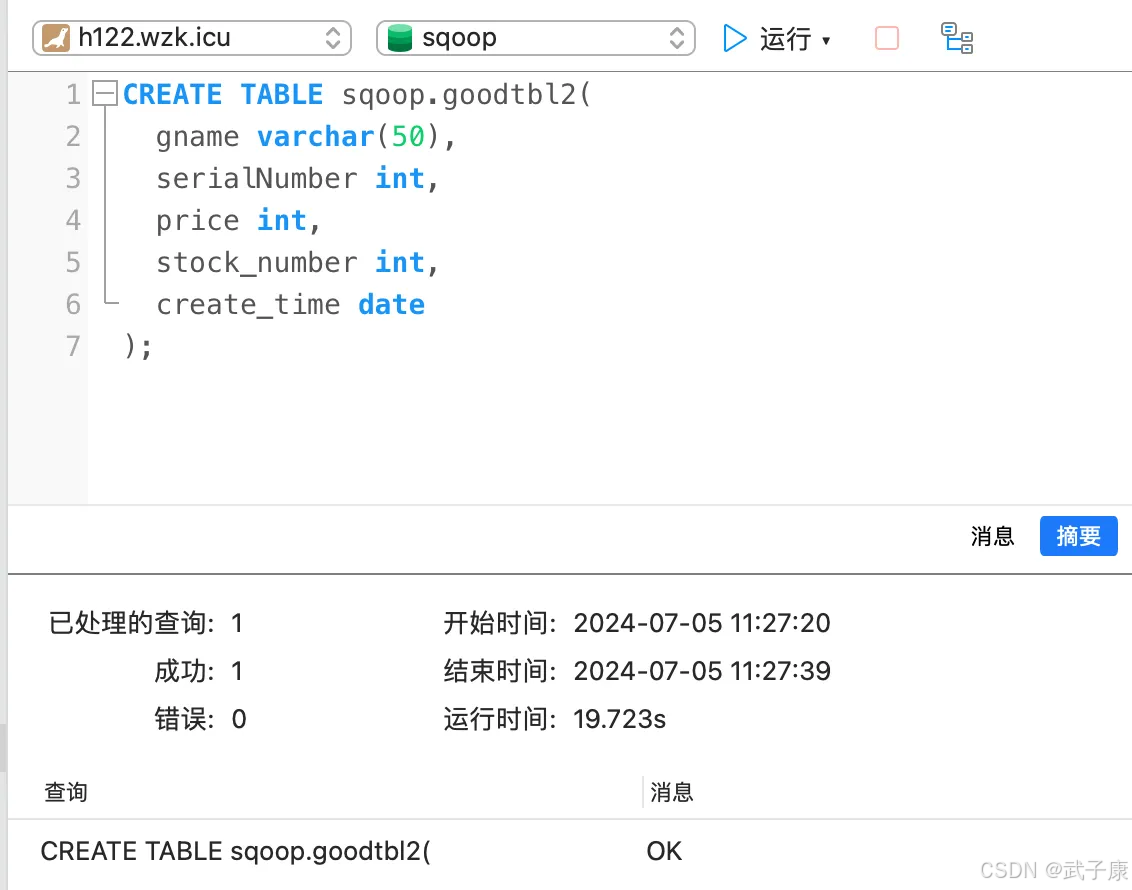Click the 运行时间 19.723s value
Screen dimensions: 1132x890
pos(622,718)
